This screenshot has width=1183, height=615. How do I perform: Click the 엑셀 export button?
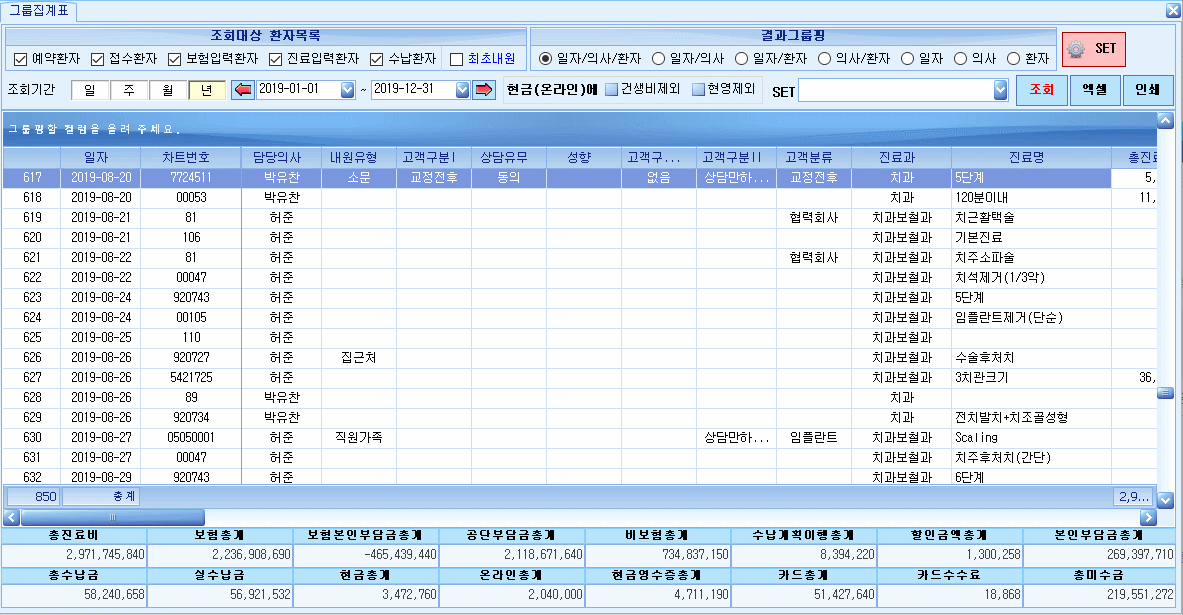(1095, 90)
